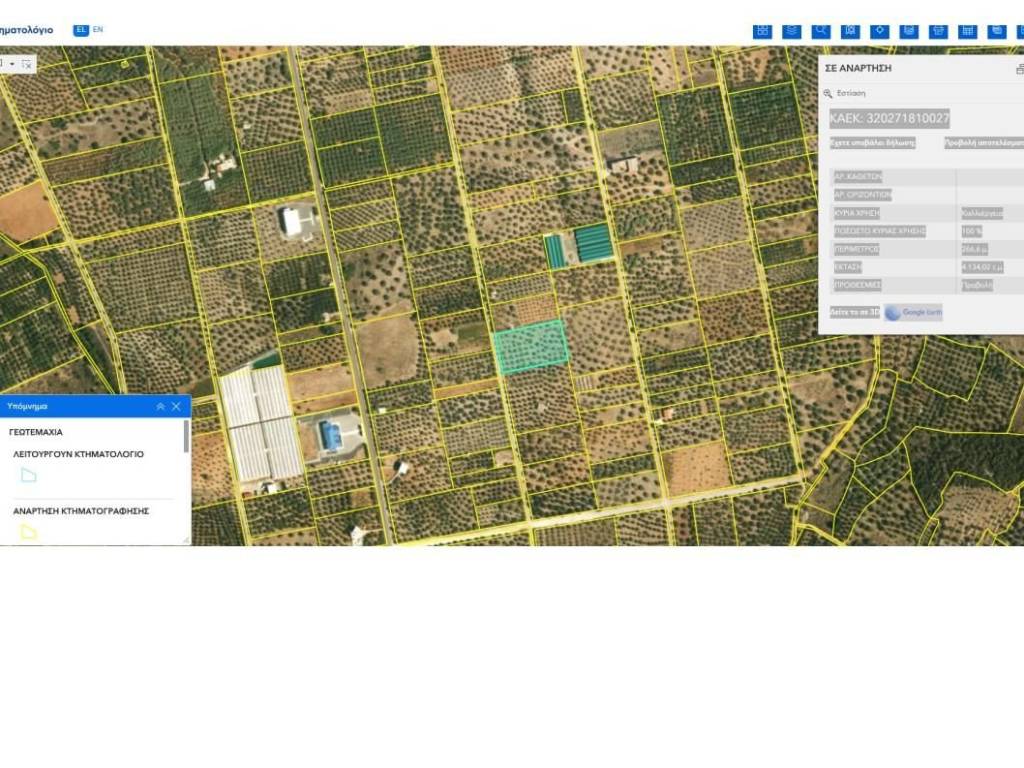Click the print tool icon in toolbar

938,31
